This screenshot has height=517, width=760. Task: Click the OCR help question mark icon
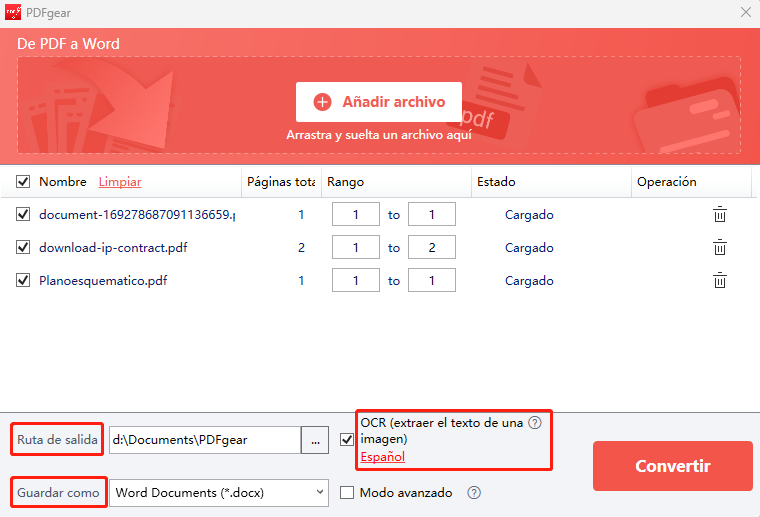pos(535,423)
